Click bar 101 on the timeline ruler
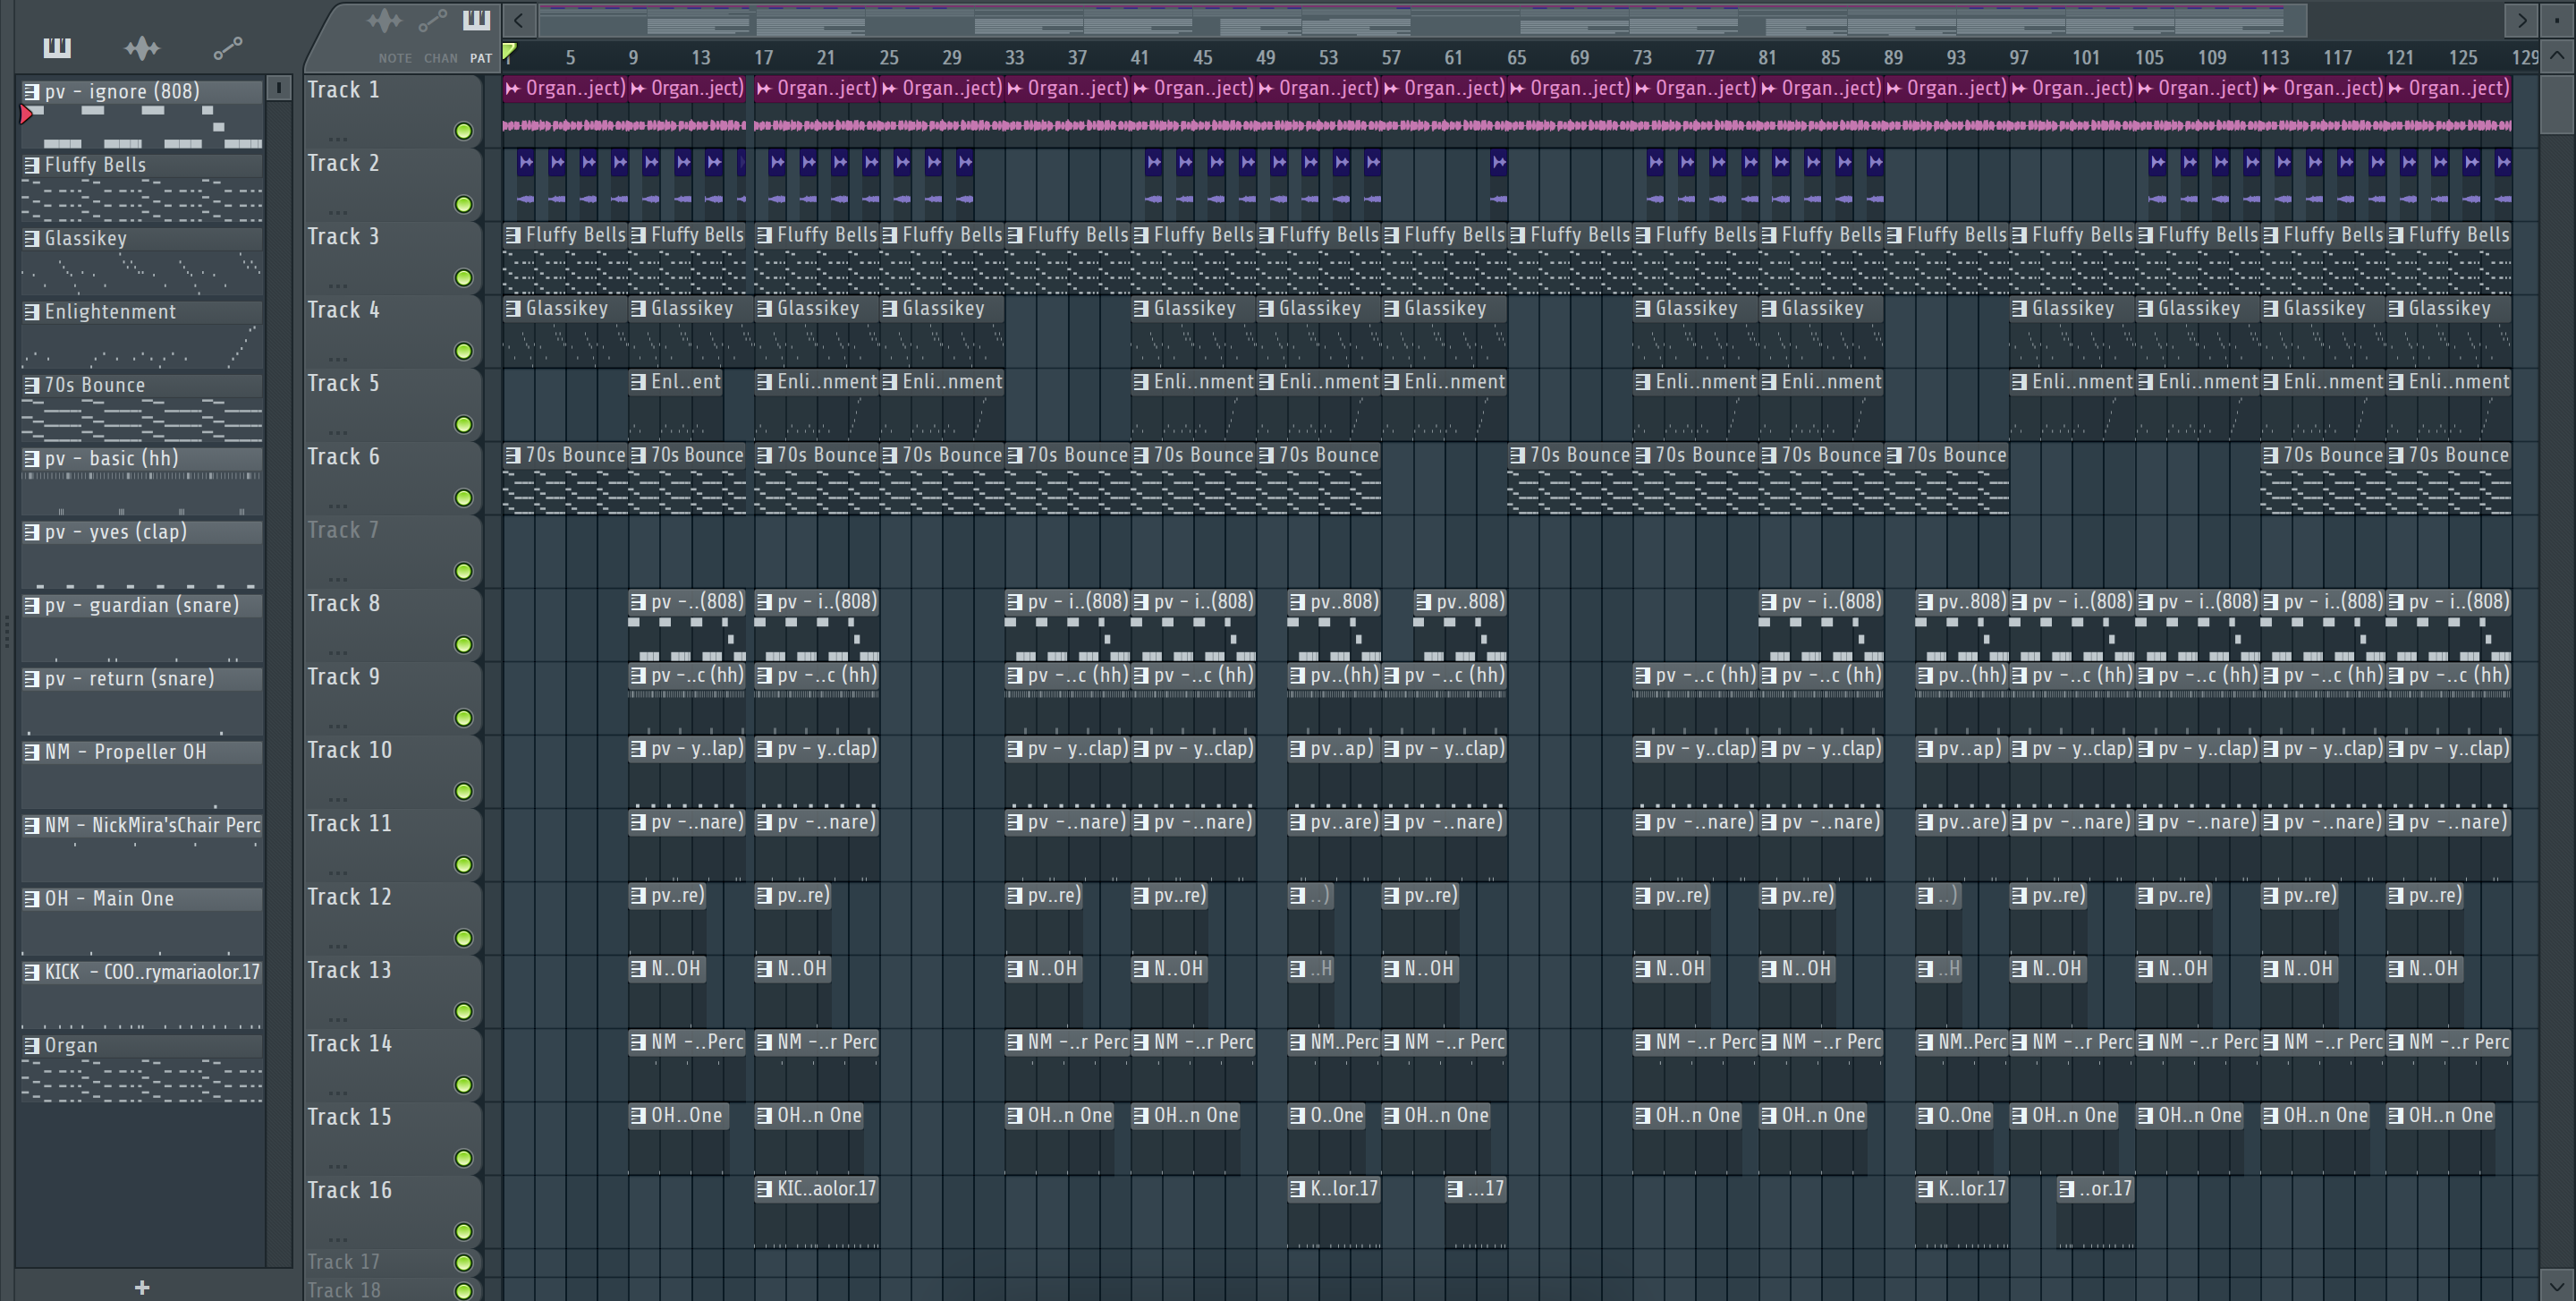The height and width of the screenshot is (1301, 2576). (2085, 57)
